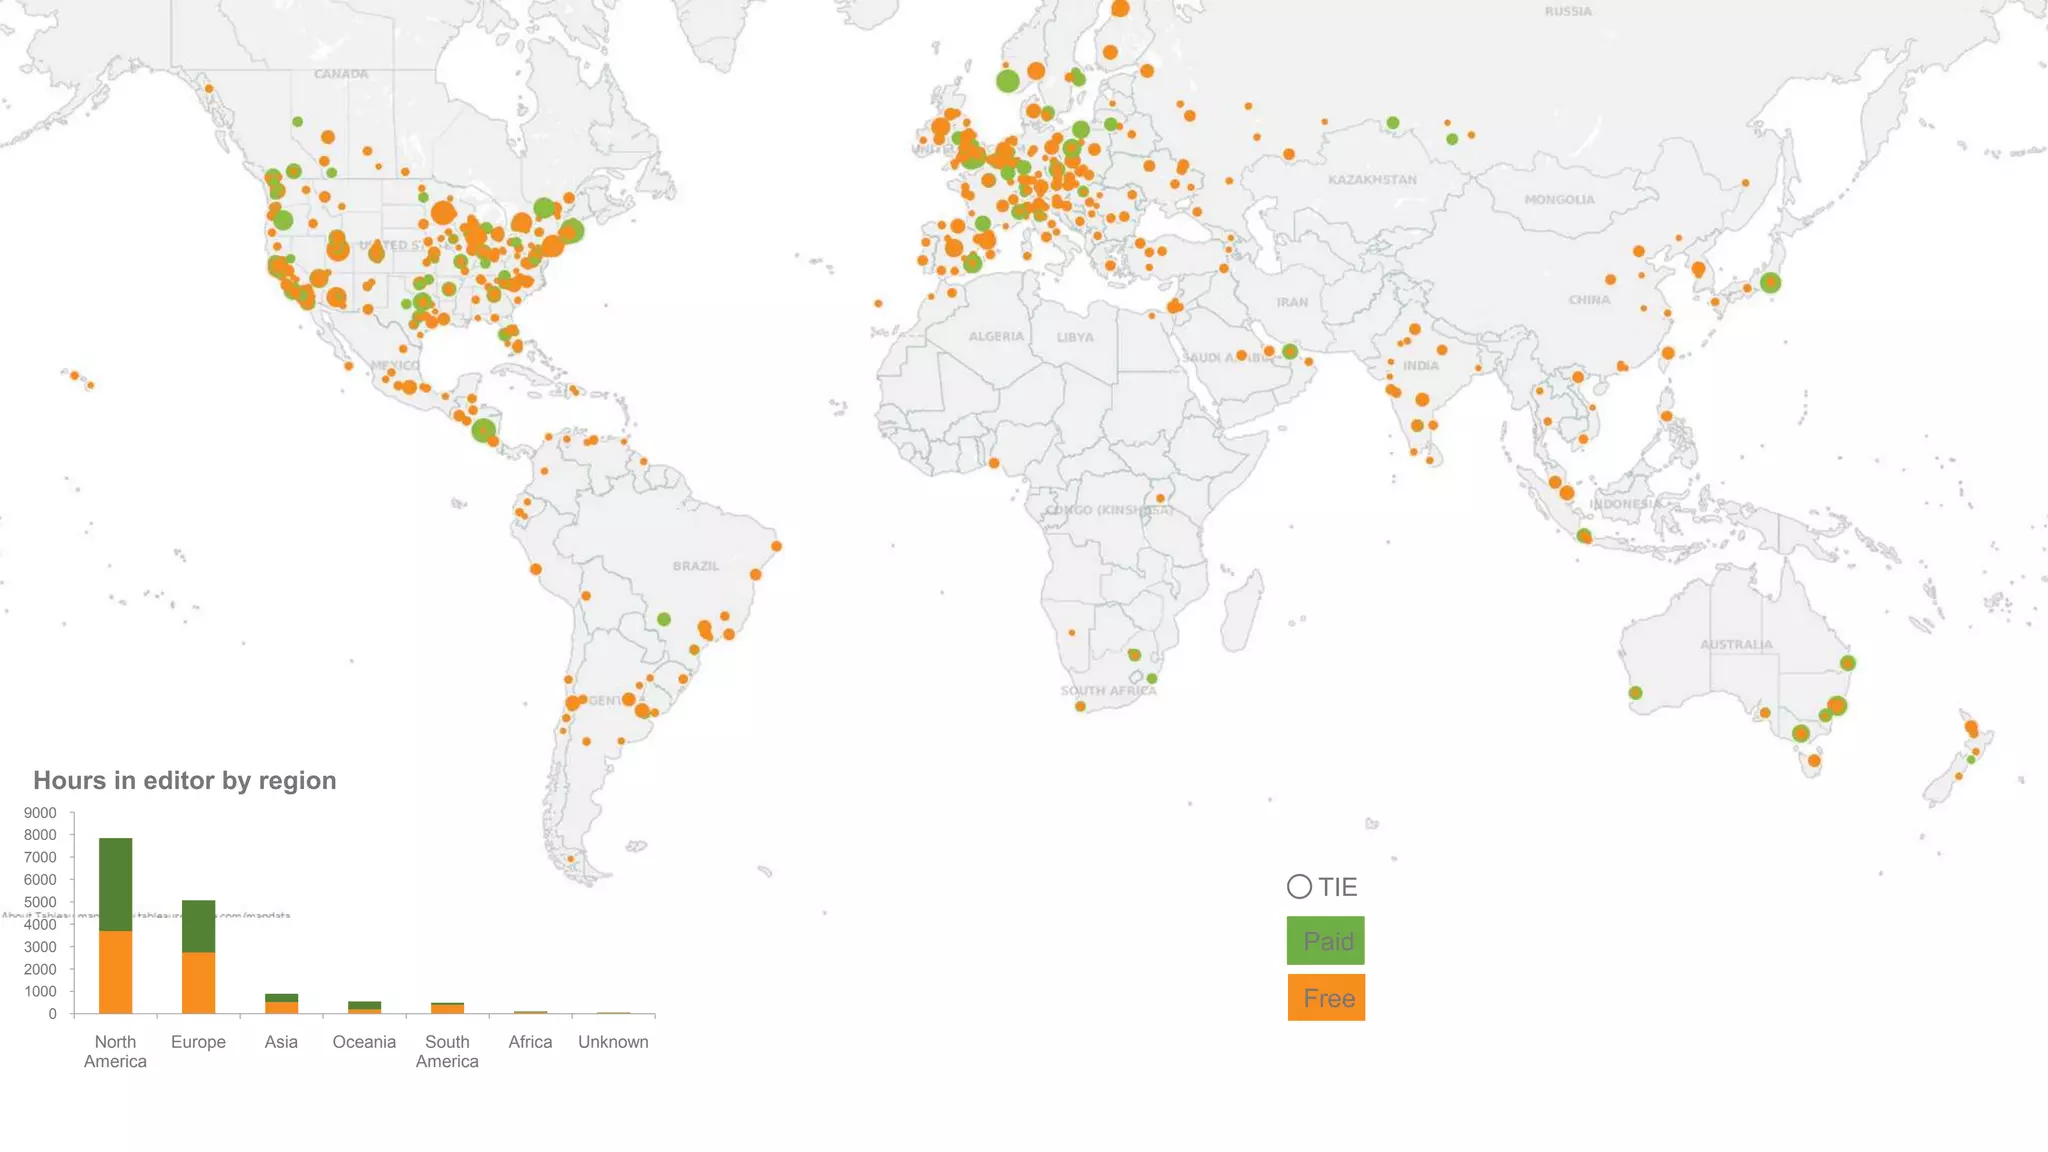Click large green marker in Central America
Image resolution: width=2048 pixels, height=1152 pixels.
(x=484, y=430)
